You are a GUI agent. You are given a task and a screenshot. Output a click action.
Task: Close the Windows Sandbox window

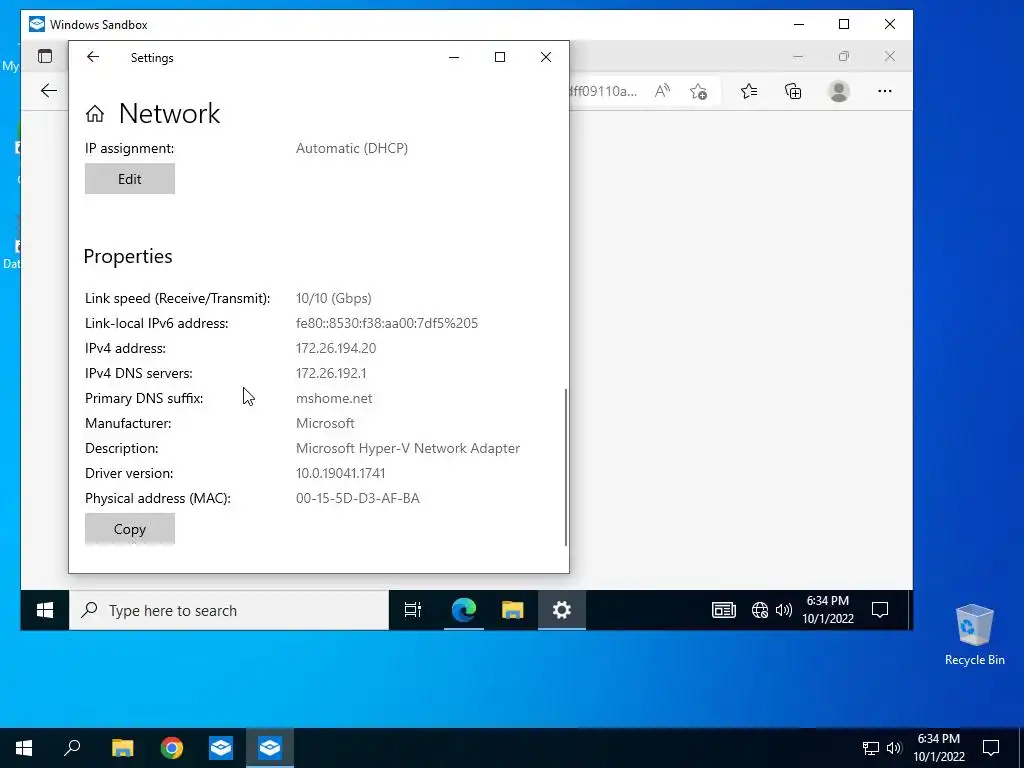click(889, 24)
